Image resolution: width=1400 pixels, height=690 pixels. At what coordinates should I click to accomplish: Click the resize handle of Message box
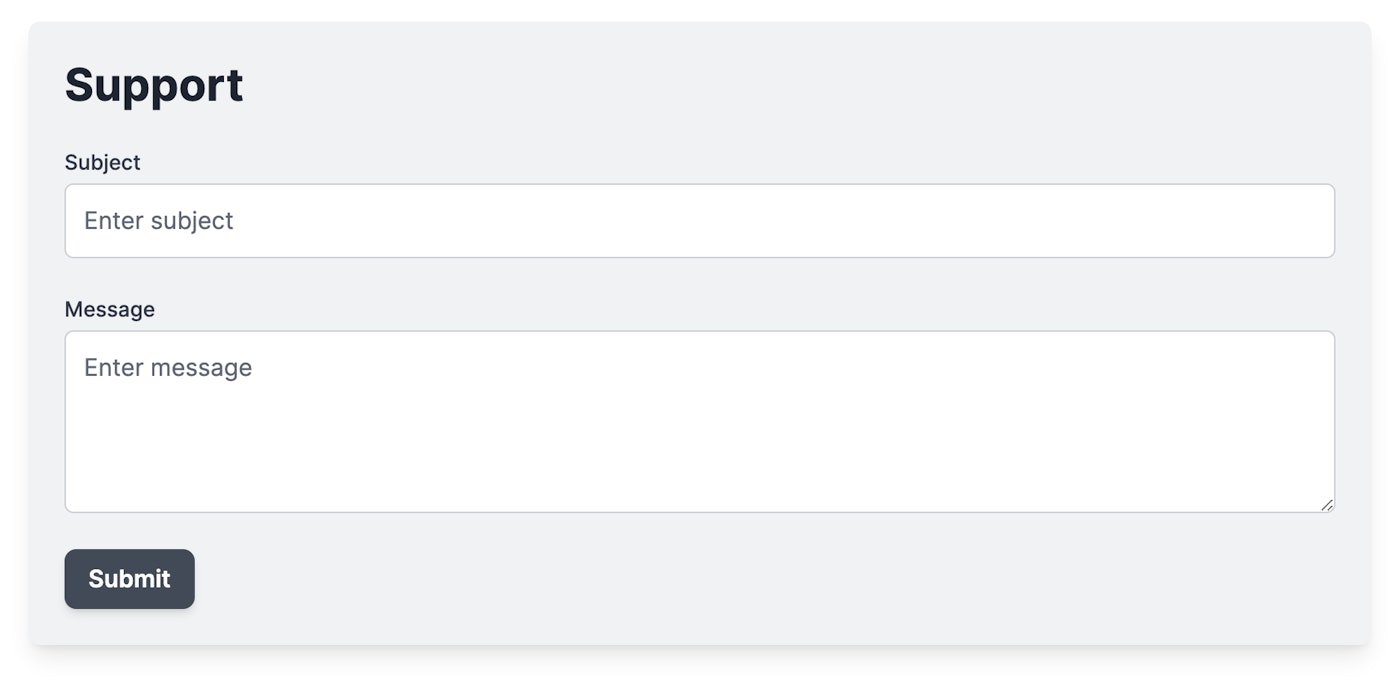click(x=1326, y=505)
